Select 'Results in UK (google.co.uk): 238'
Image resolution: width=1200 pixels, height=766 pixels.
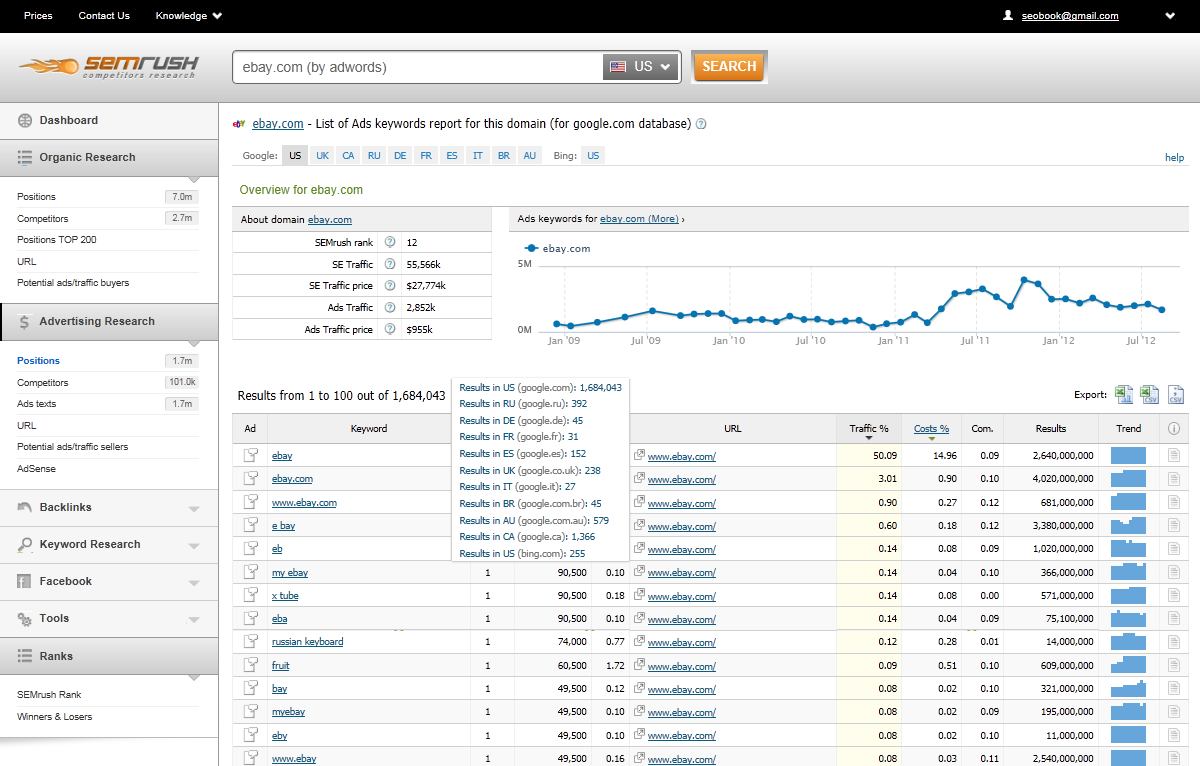(530, 470)
